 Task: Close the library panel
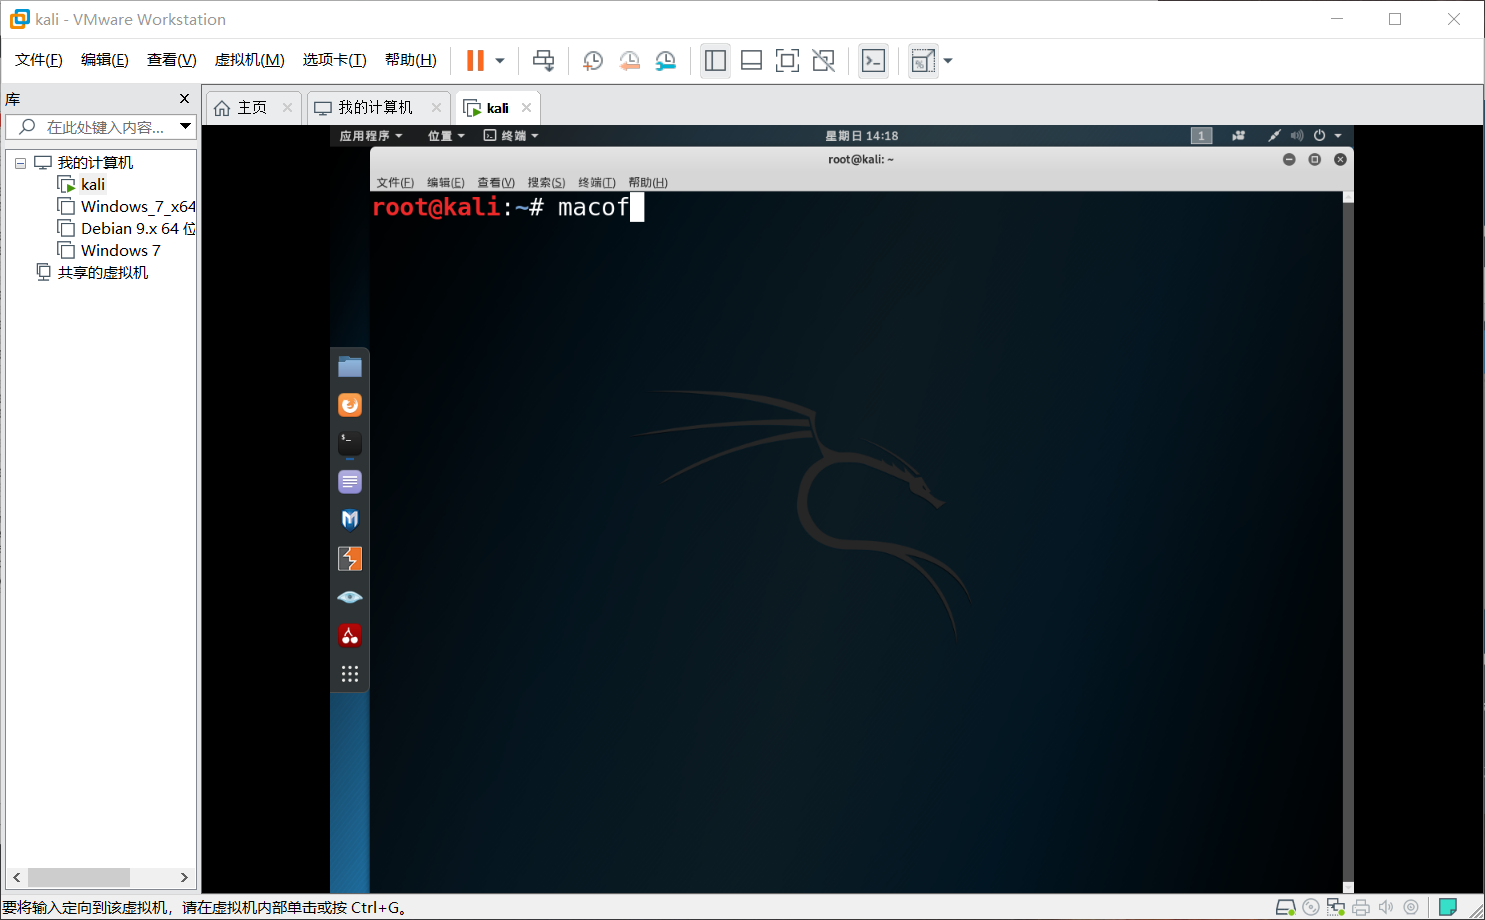click(x=184, y=98)
